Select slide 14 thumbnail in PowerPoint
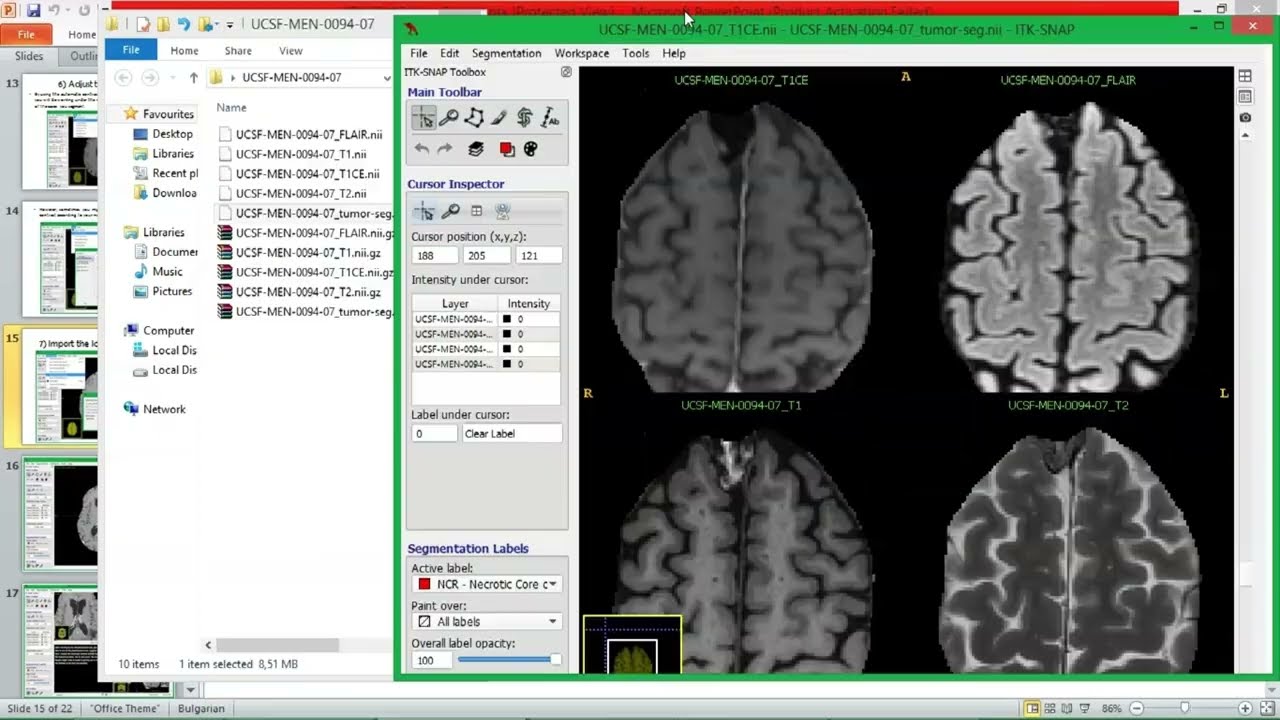 pos(59,259)
